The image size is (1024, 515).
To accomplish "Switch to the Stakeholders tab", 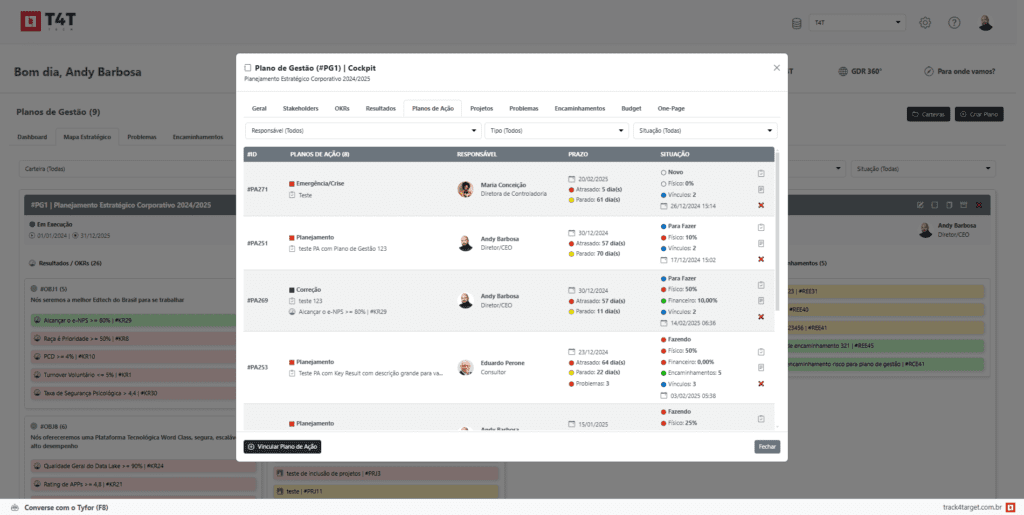I will pos(301,108).
